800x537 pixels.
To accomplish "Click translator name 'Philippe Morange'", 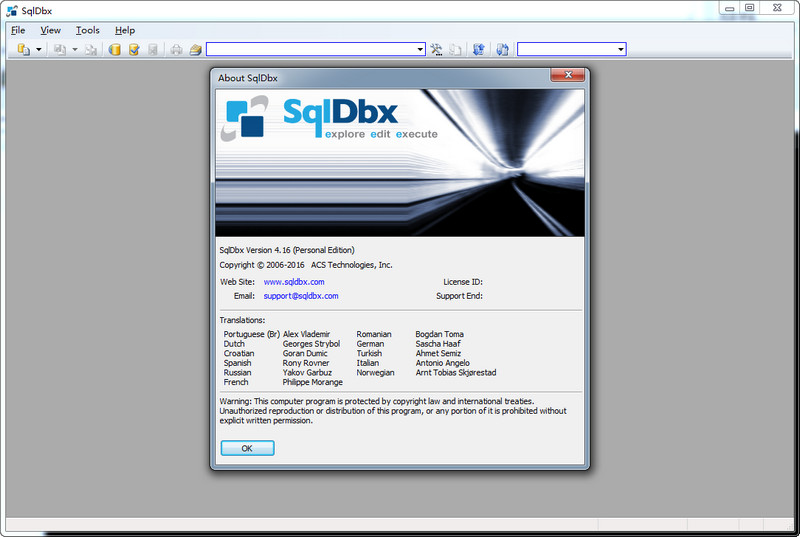I will pos(313,382).
